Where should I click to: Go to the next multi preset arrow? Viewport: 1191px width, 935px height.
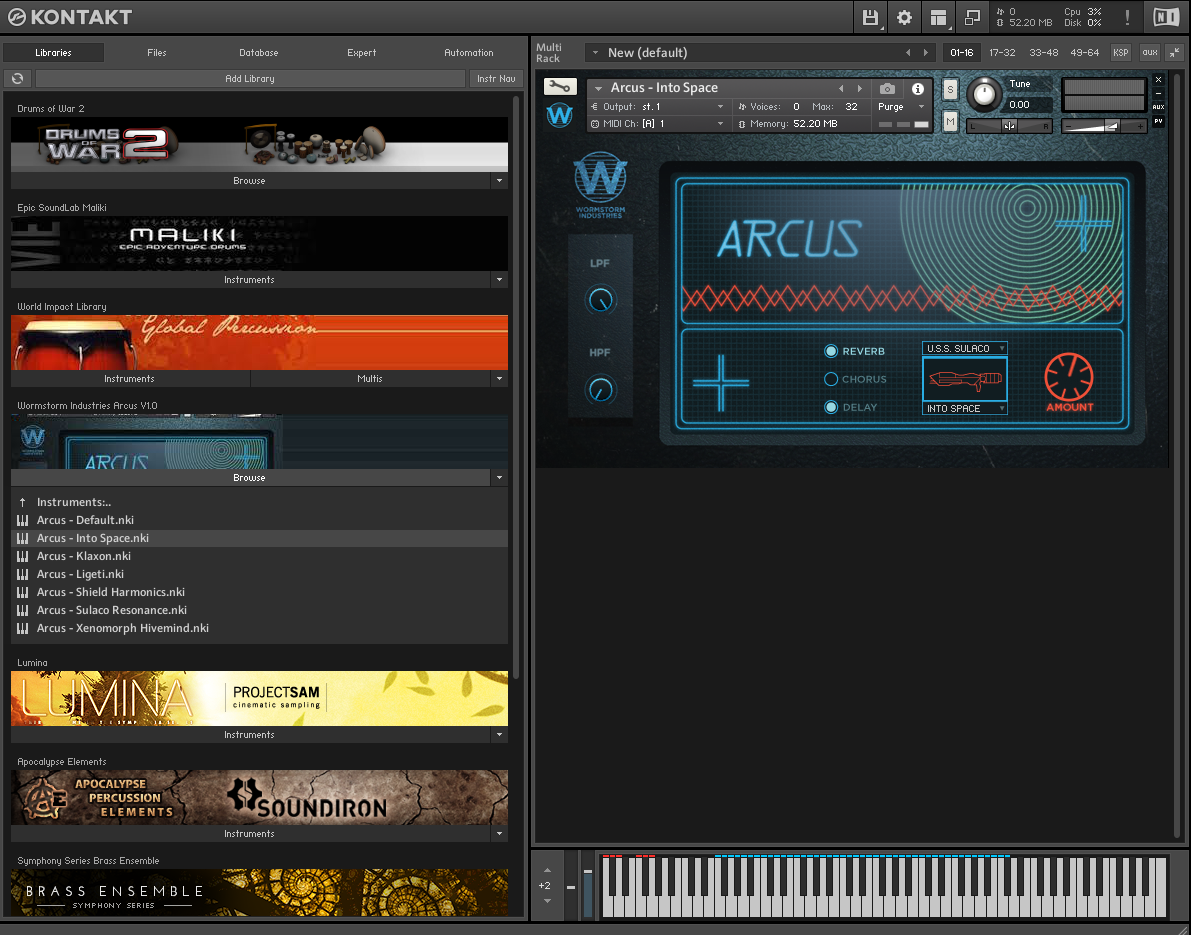tap(925, 52)
